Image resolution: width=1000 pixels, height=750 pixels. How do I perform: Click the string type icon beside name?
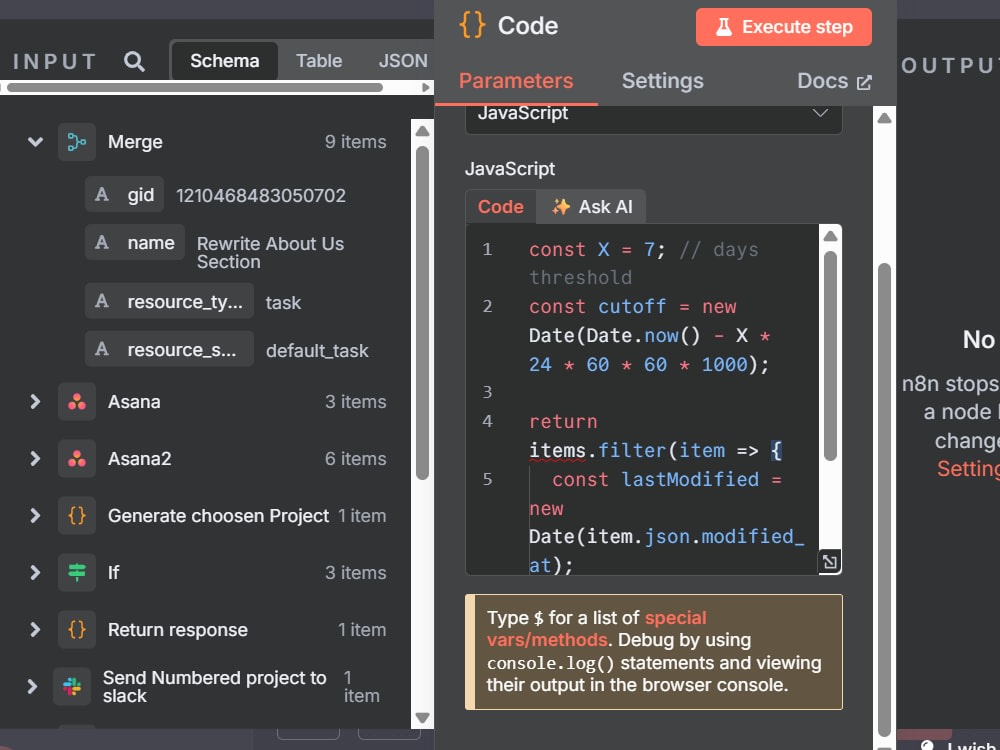pos(101,242)
